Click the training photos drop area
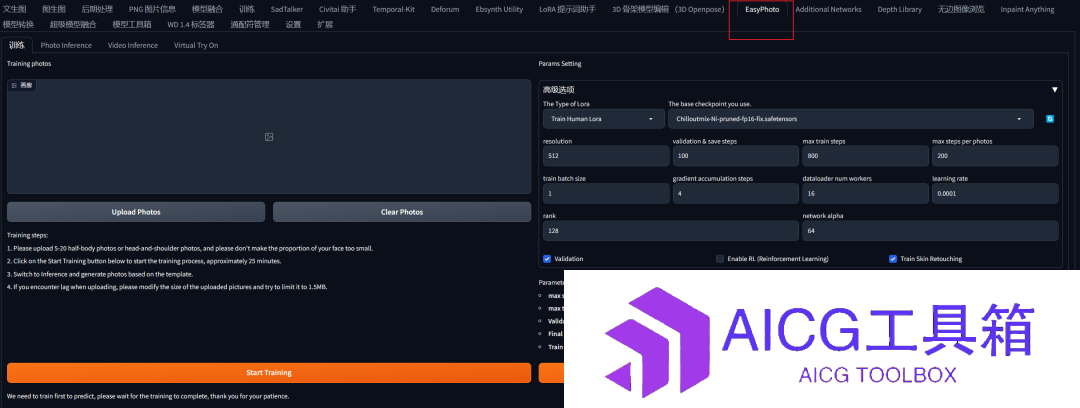The height and width of the screenshot is (408, 1080). pos(269,136)
